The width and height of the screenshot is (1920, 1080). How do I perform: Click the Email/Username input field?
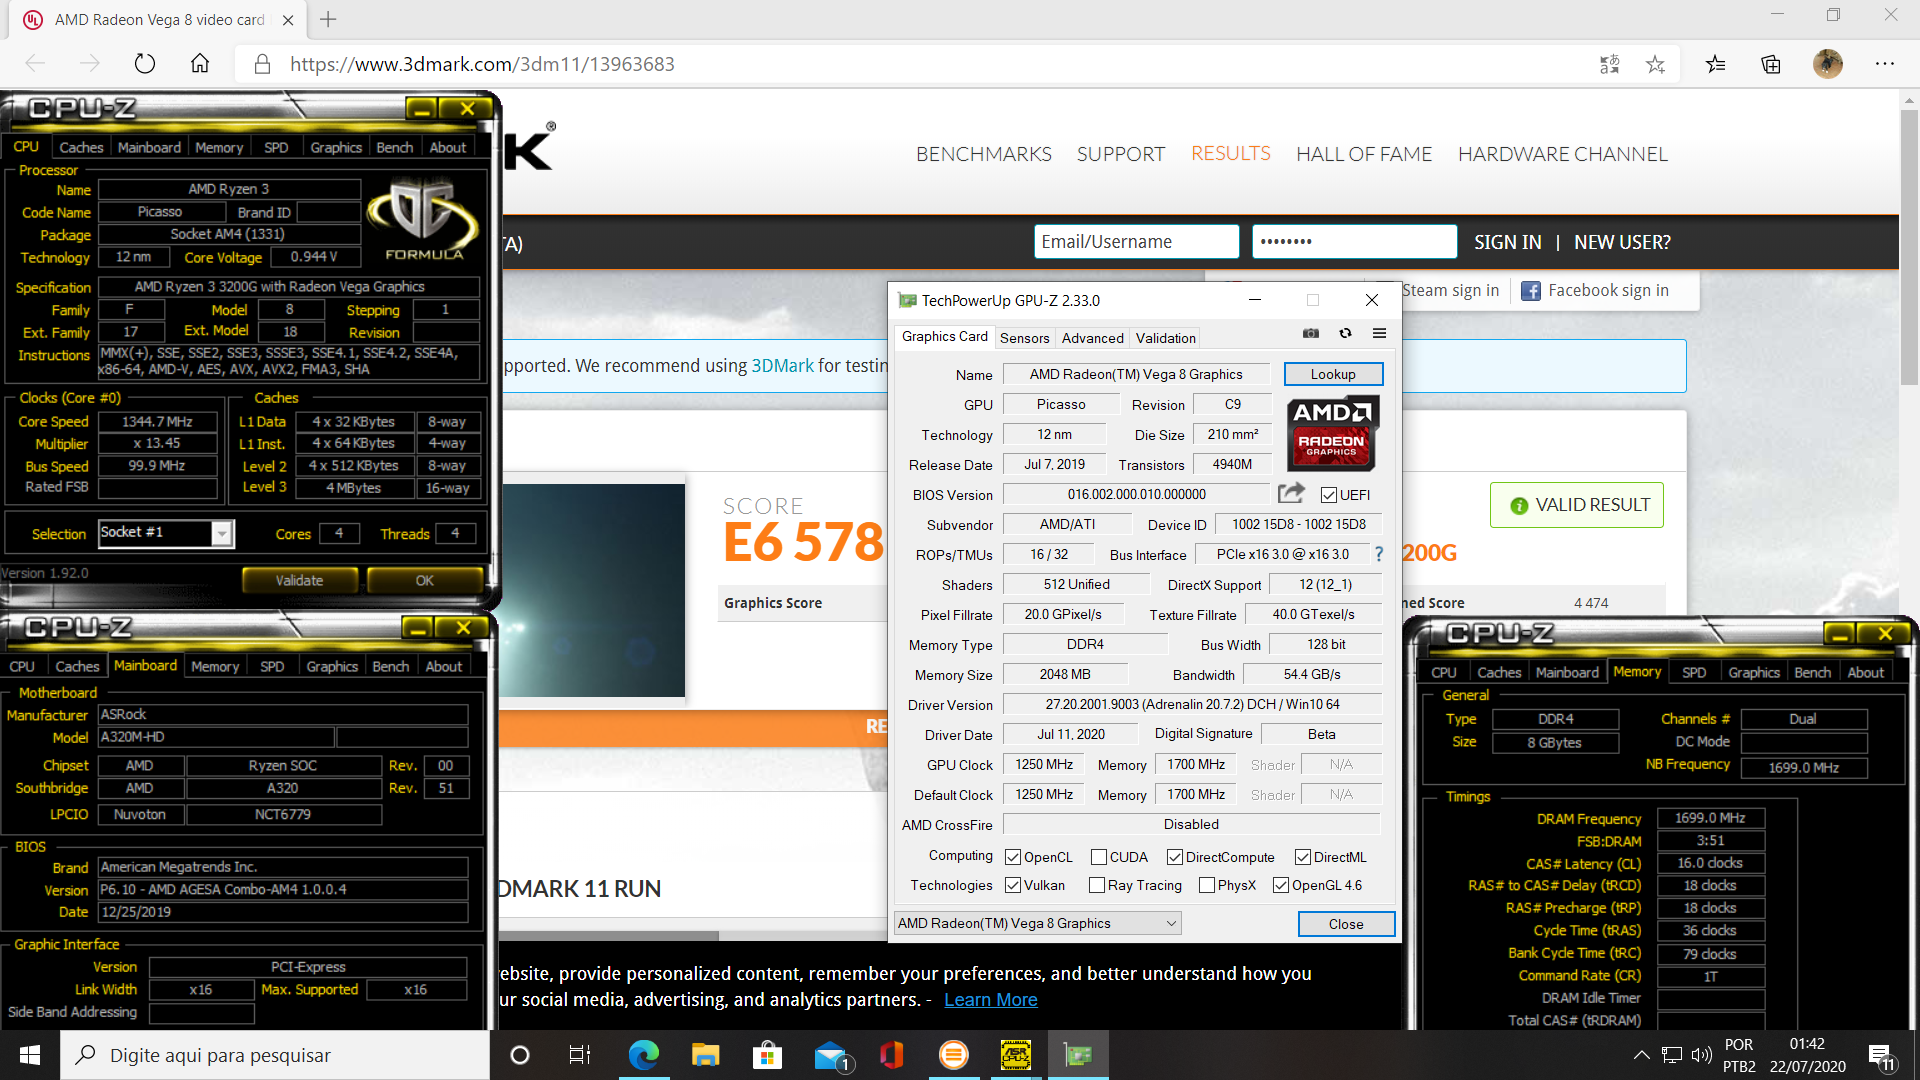point(1136,241)
